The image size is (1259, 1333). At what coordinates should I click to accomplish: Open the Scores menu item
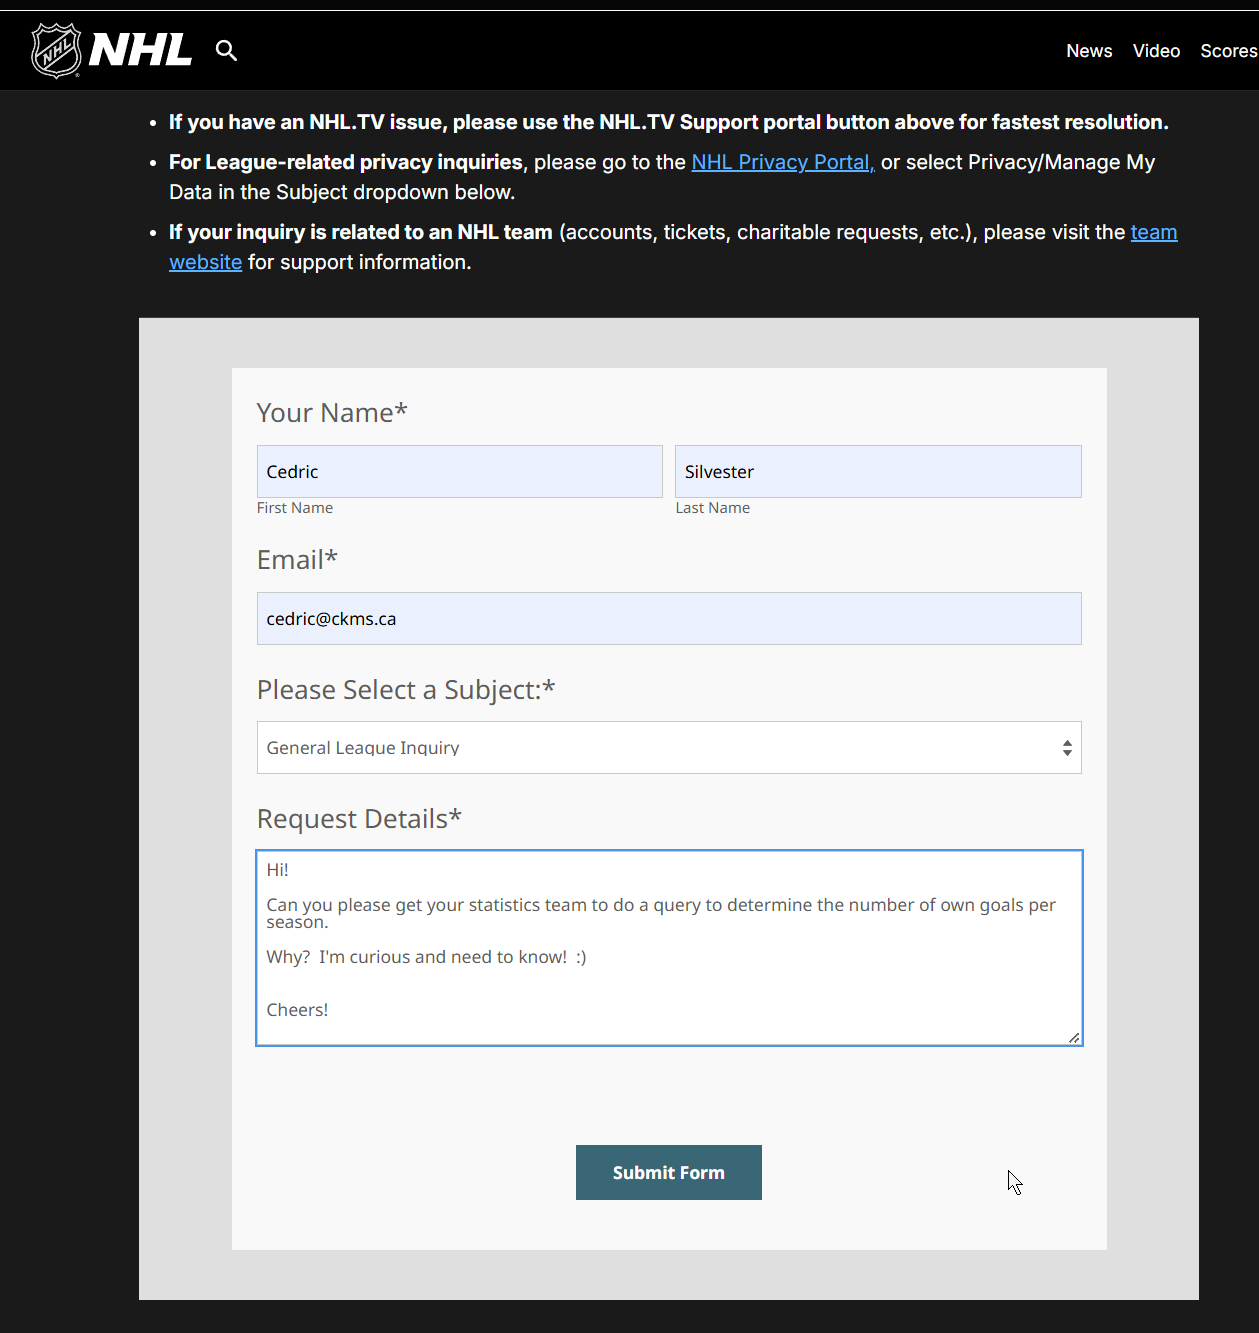click(x=1228, y=51)
